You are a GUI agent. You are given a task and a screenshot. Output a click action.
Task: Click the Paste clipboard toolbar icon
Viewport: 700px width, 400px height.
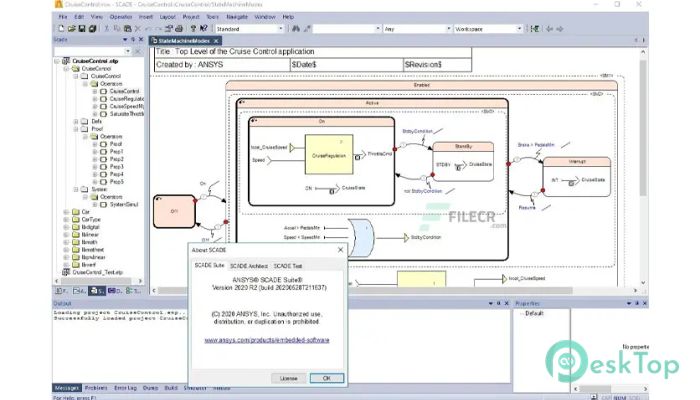click(127, 29)
